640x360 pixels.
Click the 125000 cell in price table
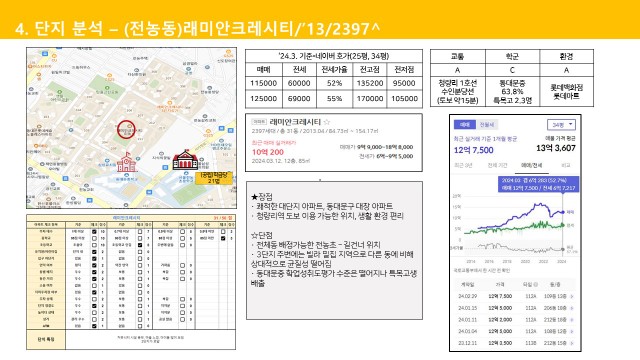pos(264,99)
